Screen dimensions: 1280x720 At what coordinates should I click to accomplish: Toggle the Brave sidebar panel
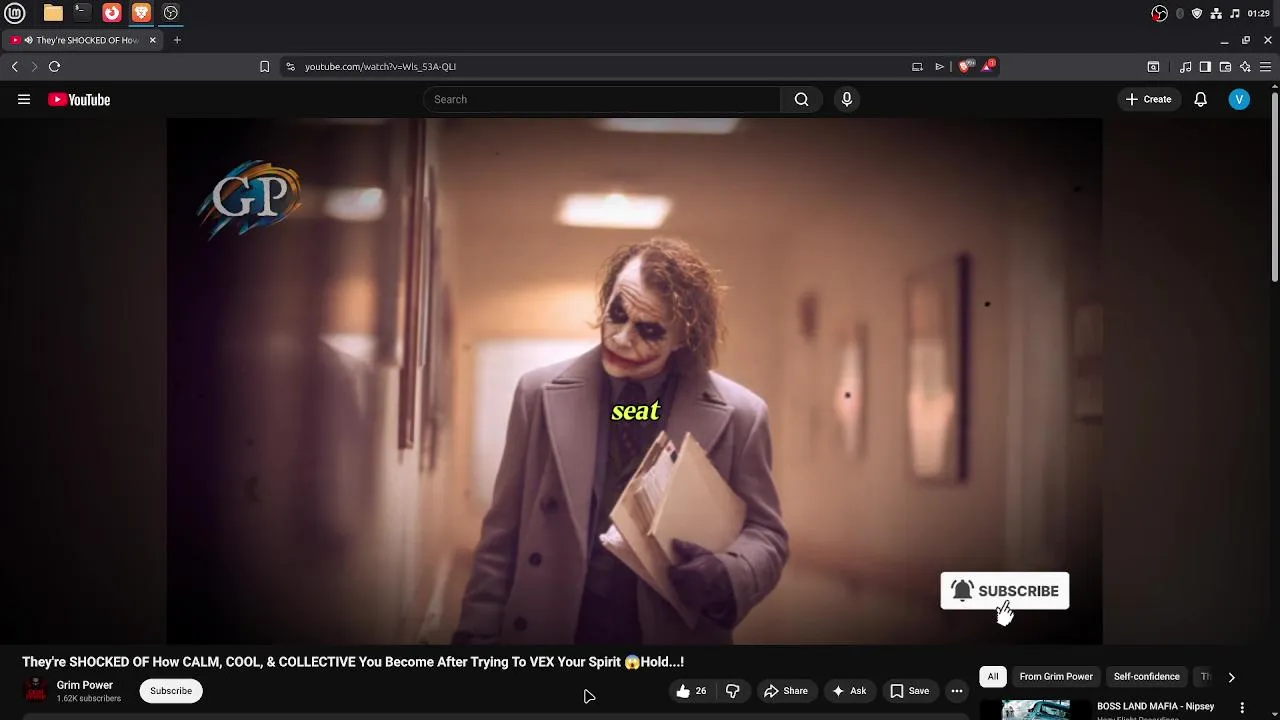click(1205, 67)
